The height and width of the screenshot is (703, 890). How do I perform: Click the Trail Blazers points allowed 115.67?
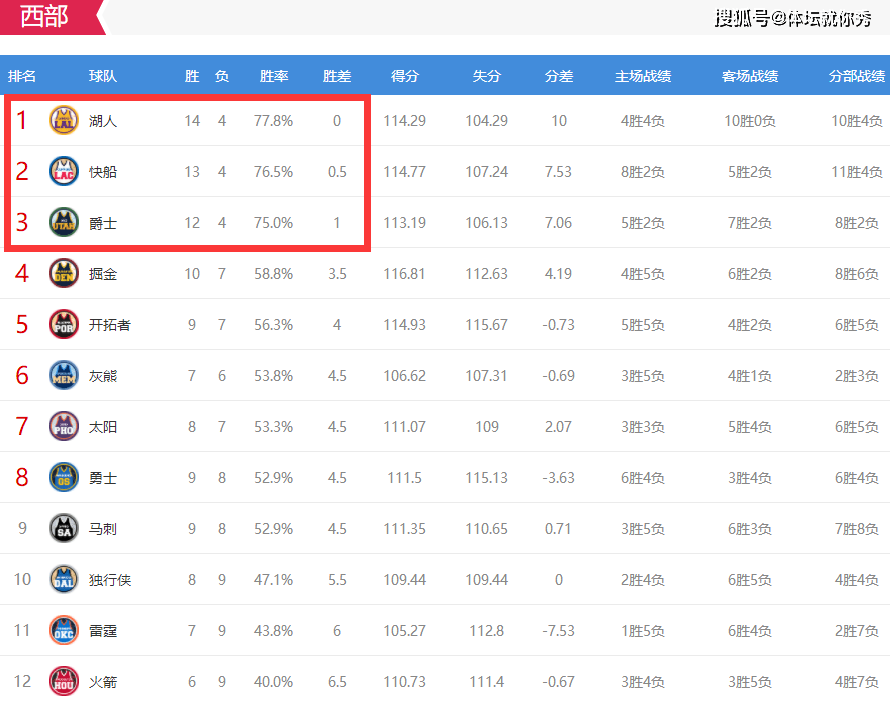[486, 325]
